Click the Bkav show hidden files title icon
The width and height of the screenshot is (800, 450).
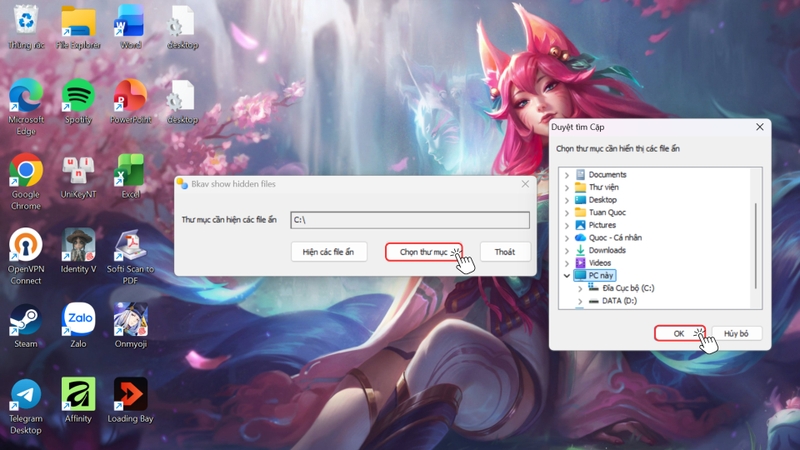(x=182, y=184)
